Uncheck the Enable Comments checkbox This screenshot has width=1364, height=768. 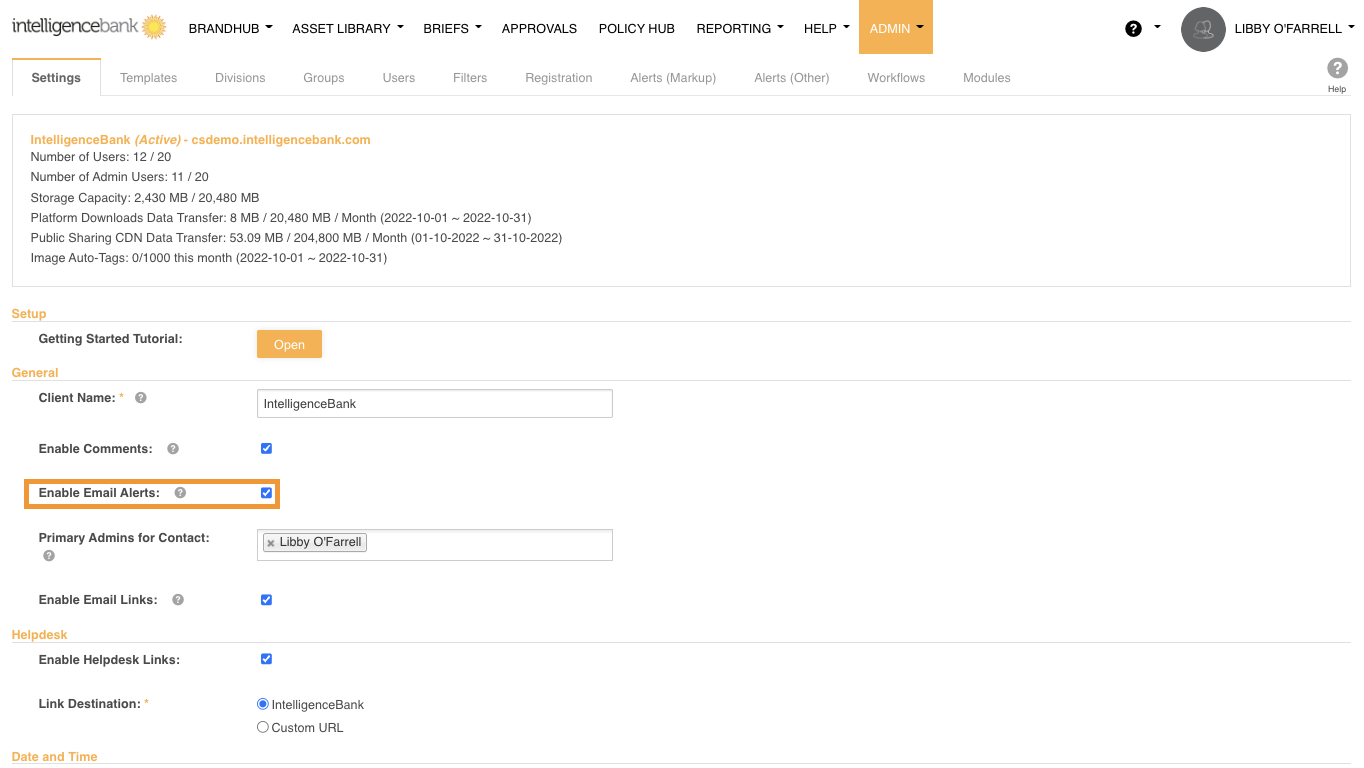[x=266, y=449]
